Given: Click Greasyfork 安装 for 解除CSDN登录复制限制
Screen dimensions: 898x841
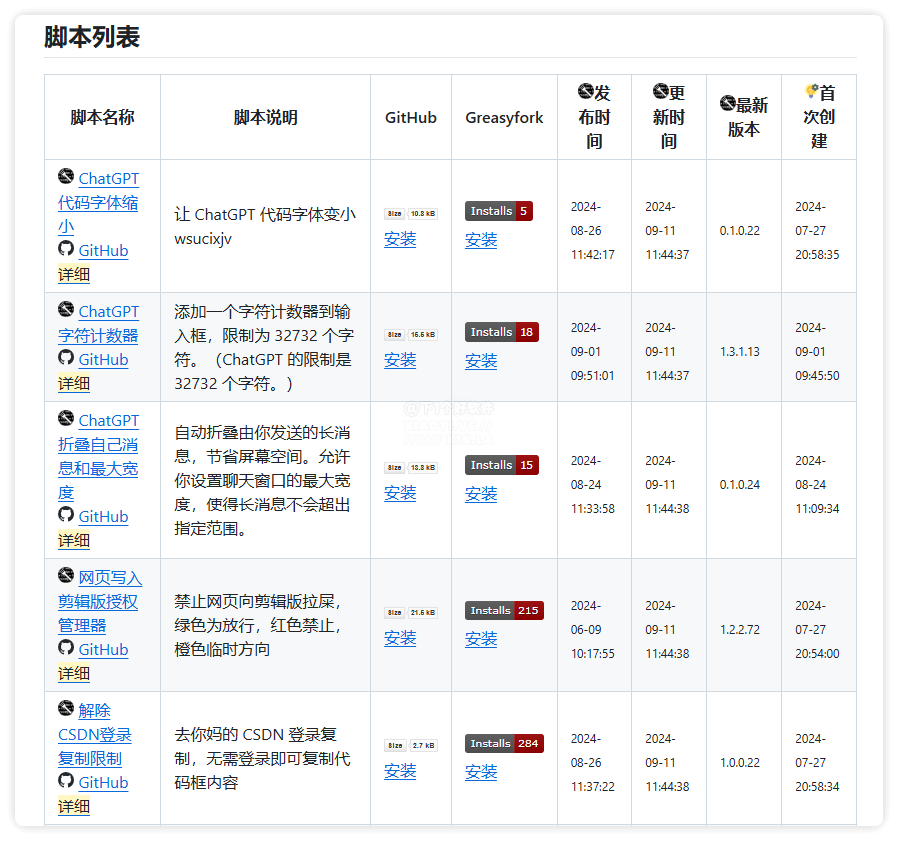Looking at the screenshot, I should coord(481,771).
